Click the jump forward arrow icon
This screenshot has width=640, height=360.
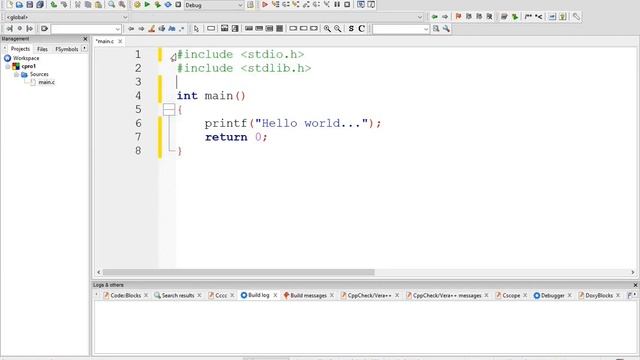(x=445, y=17)
